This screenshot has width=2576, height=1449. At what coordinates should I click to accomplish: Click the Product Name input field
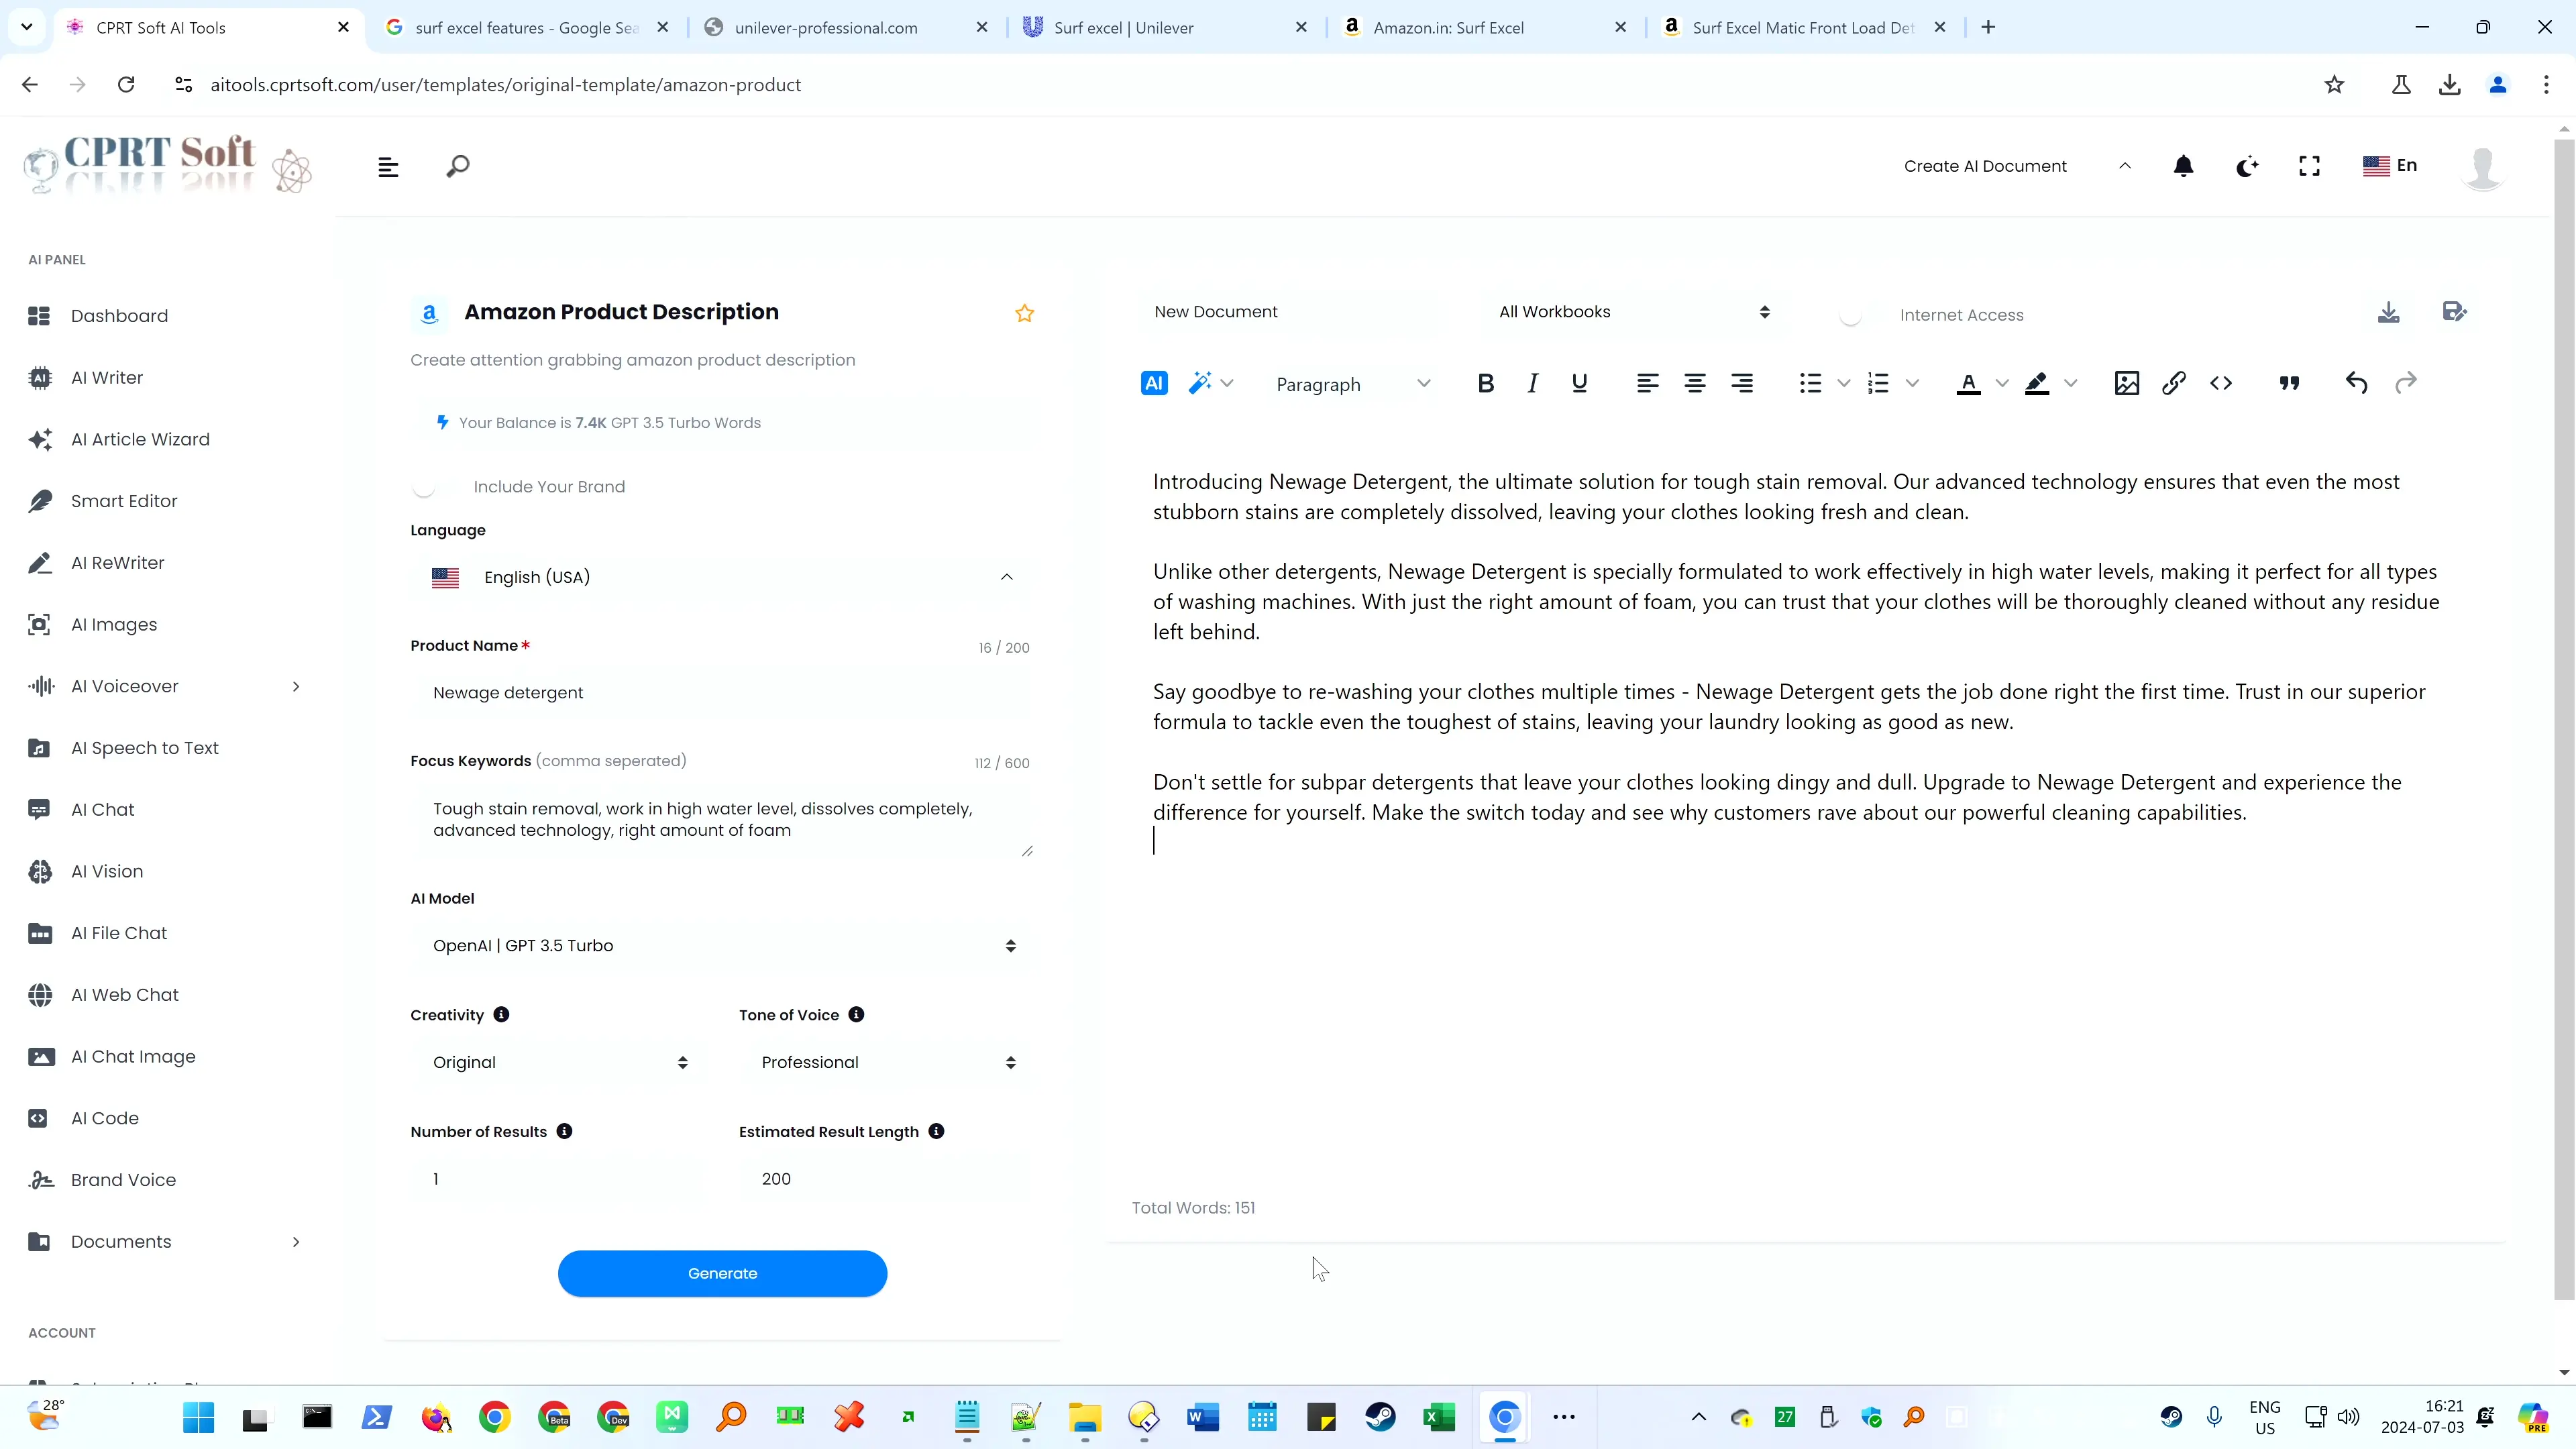coord(722,692)
